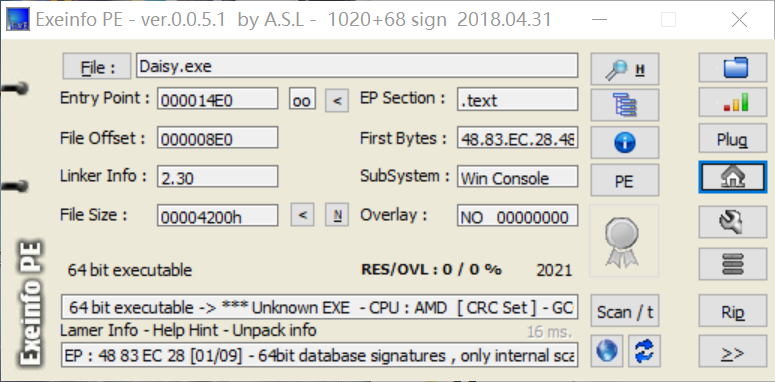Click the File browse button
This screenshot has height=382, width=775.
click(97, 67)
